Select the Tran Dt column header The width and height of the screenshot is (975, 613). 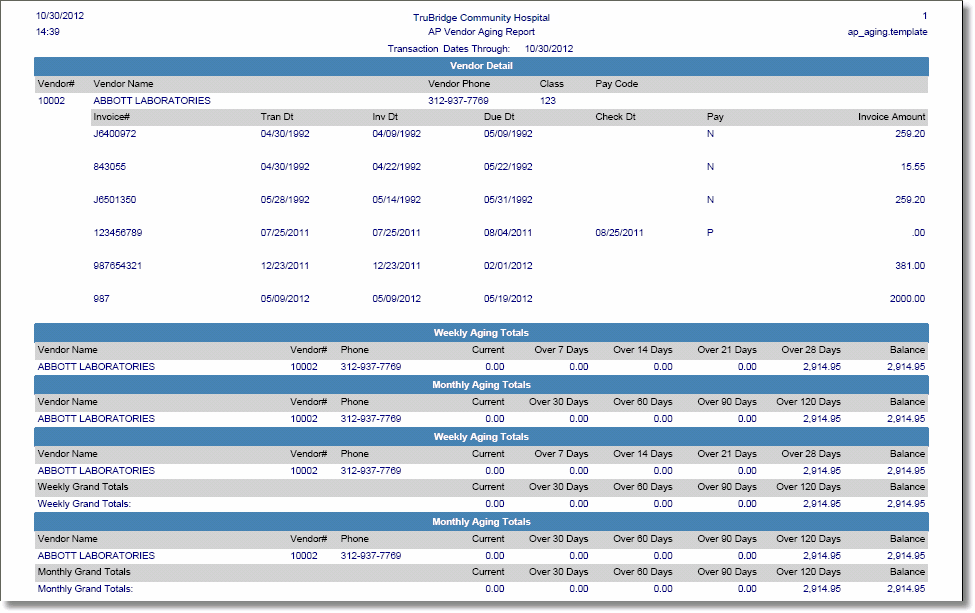click(277, 117)
